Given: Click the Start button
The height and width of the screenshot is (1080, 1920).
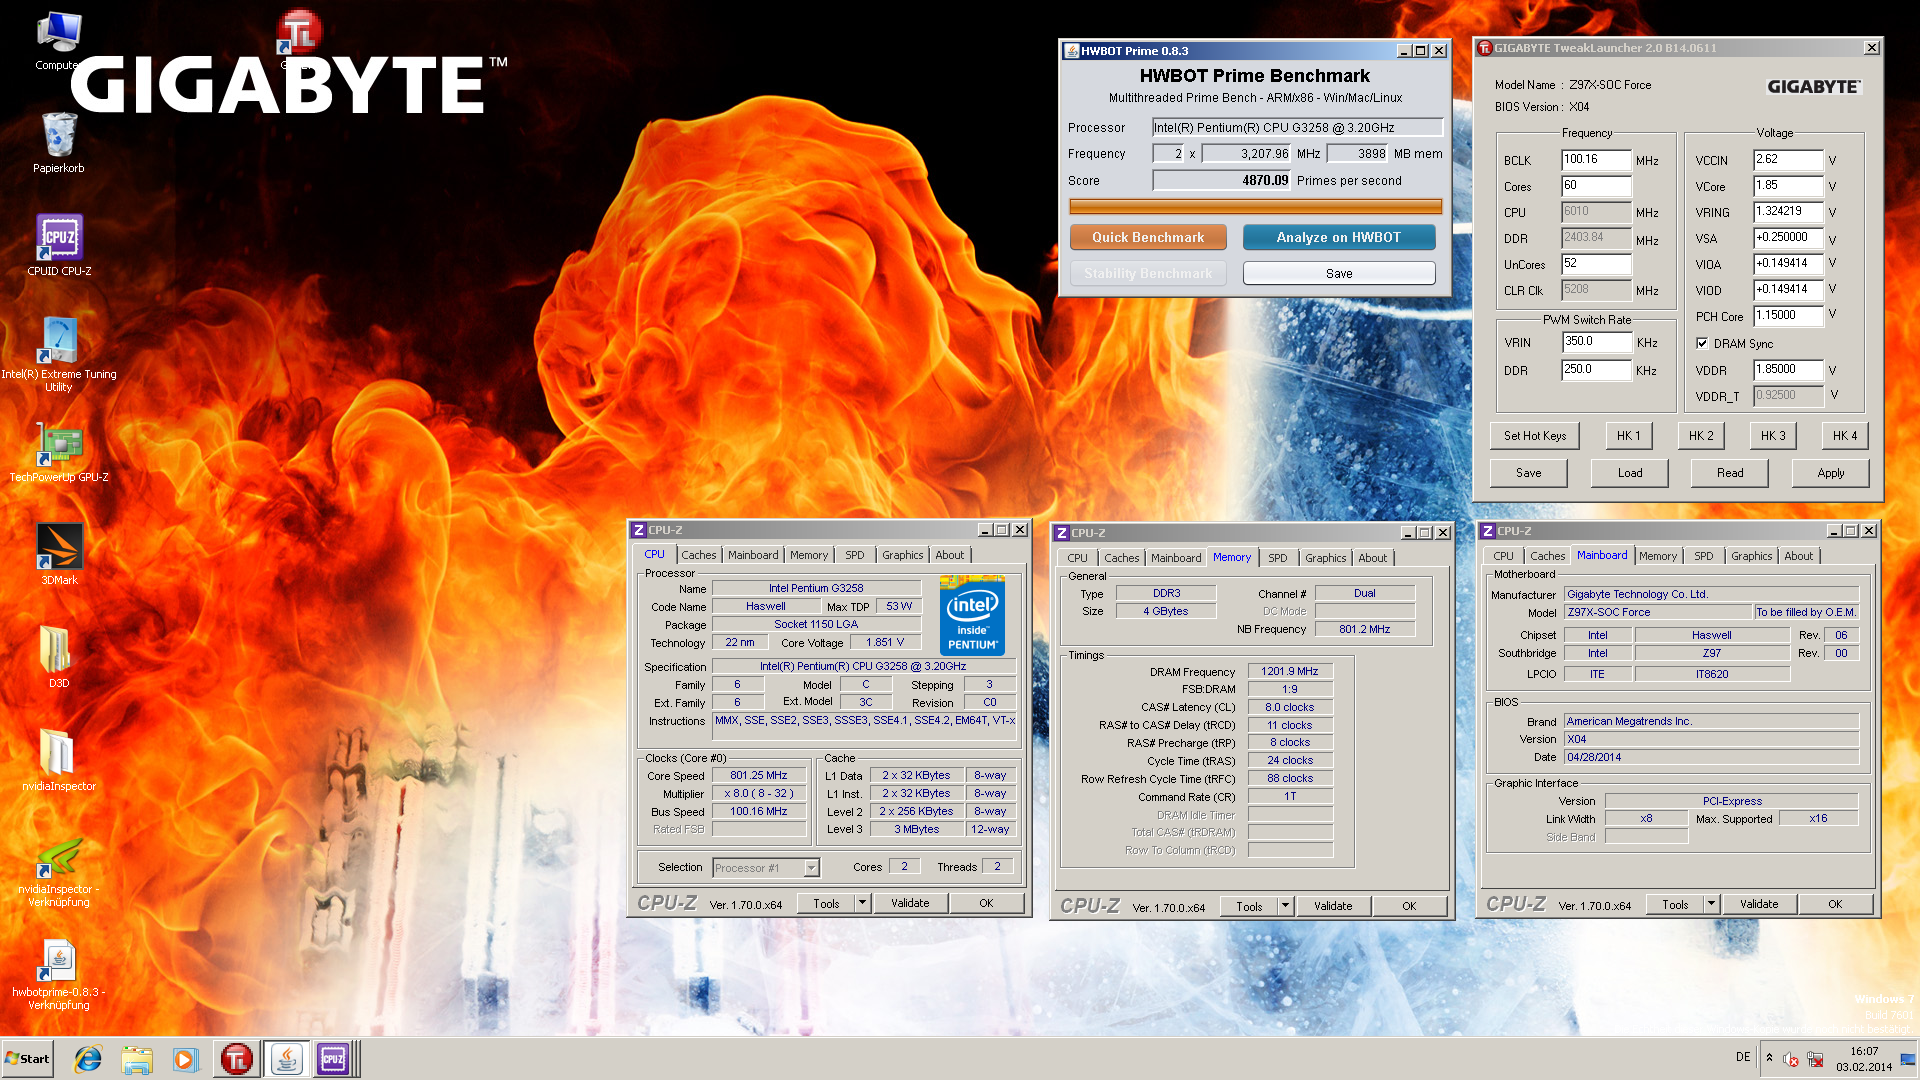Looking at the screenshot, I should (x=27, y=1059).
